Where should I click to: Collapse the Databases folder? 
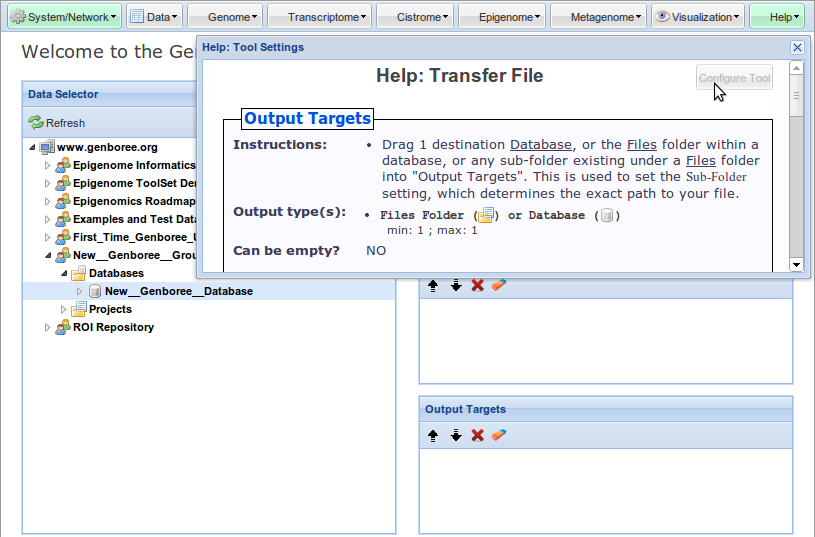64,273
